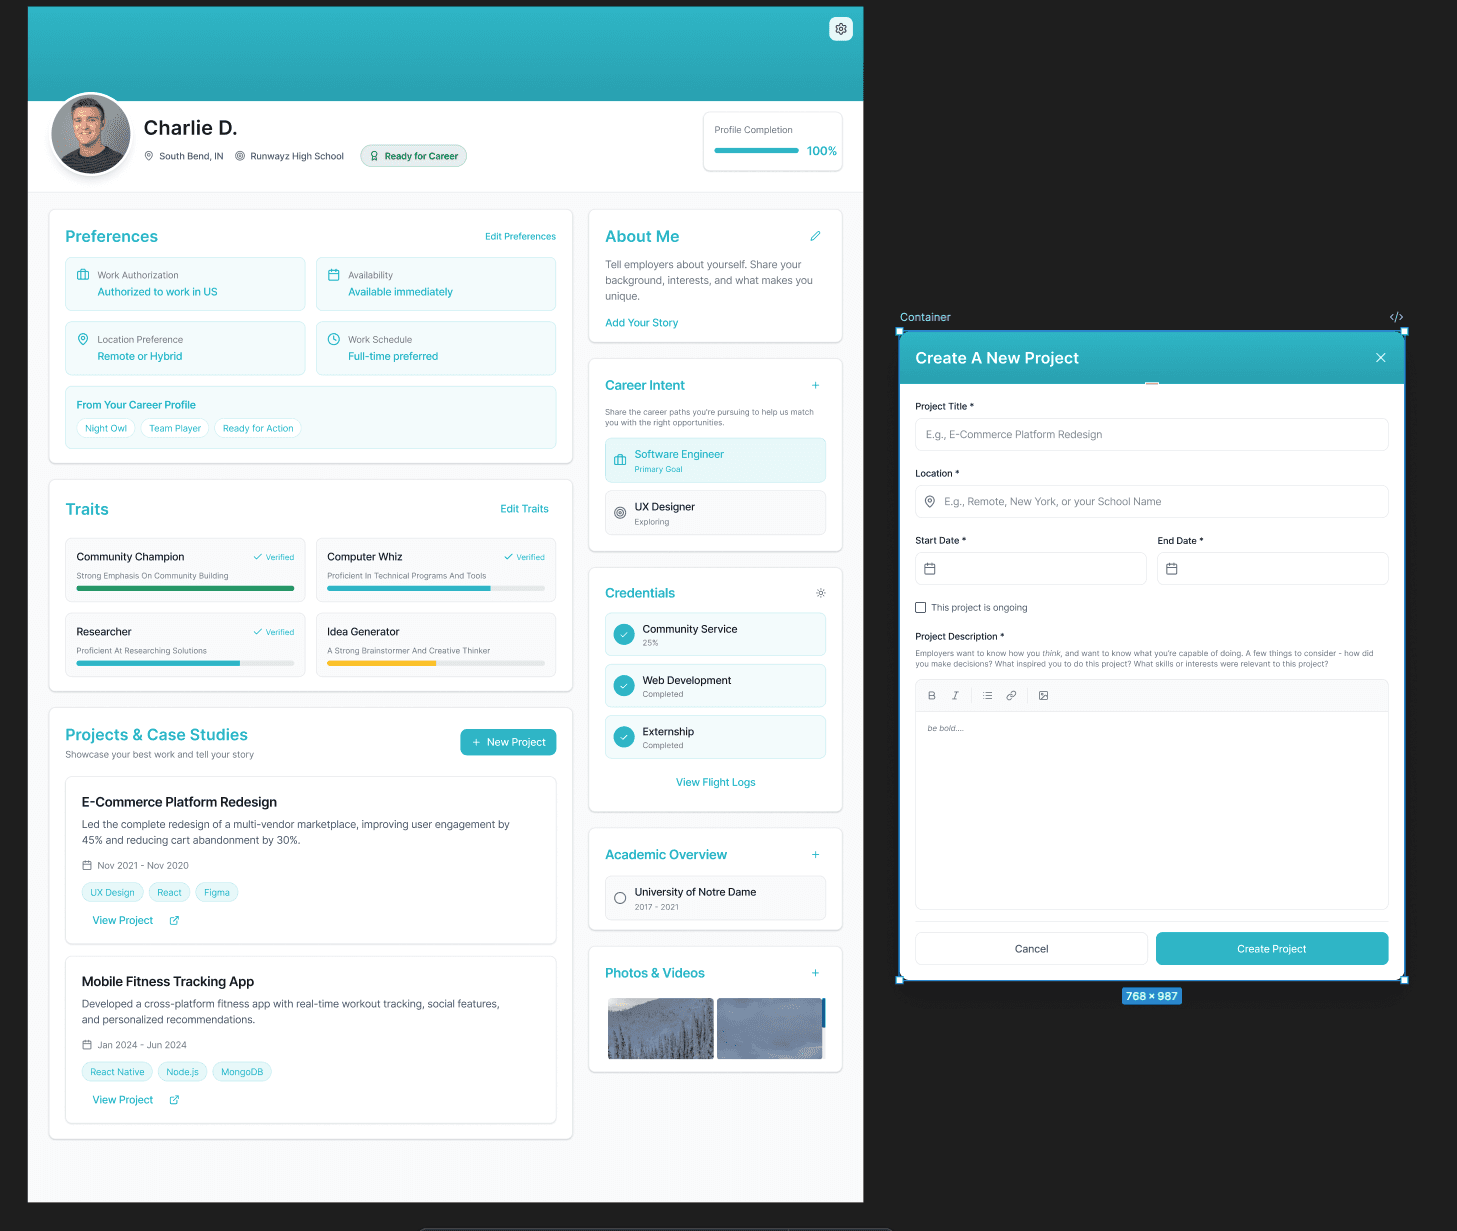Open View Flight Logs

[715, 781]
